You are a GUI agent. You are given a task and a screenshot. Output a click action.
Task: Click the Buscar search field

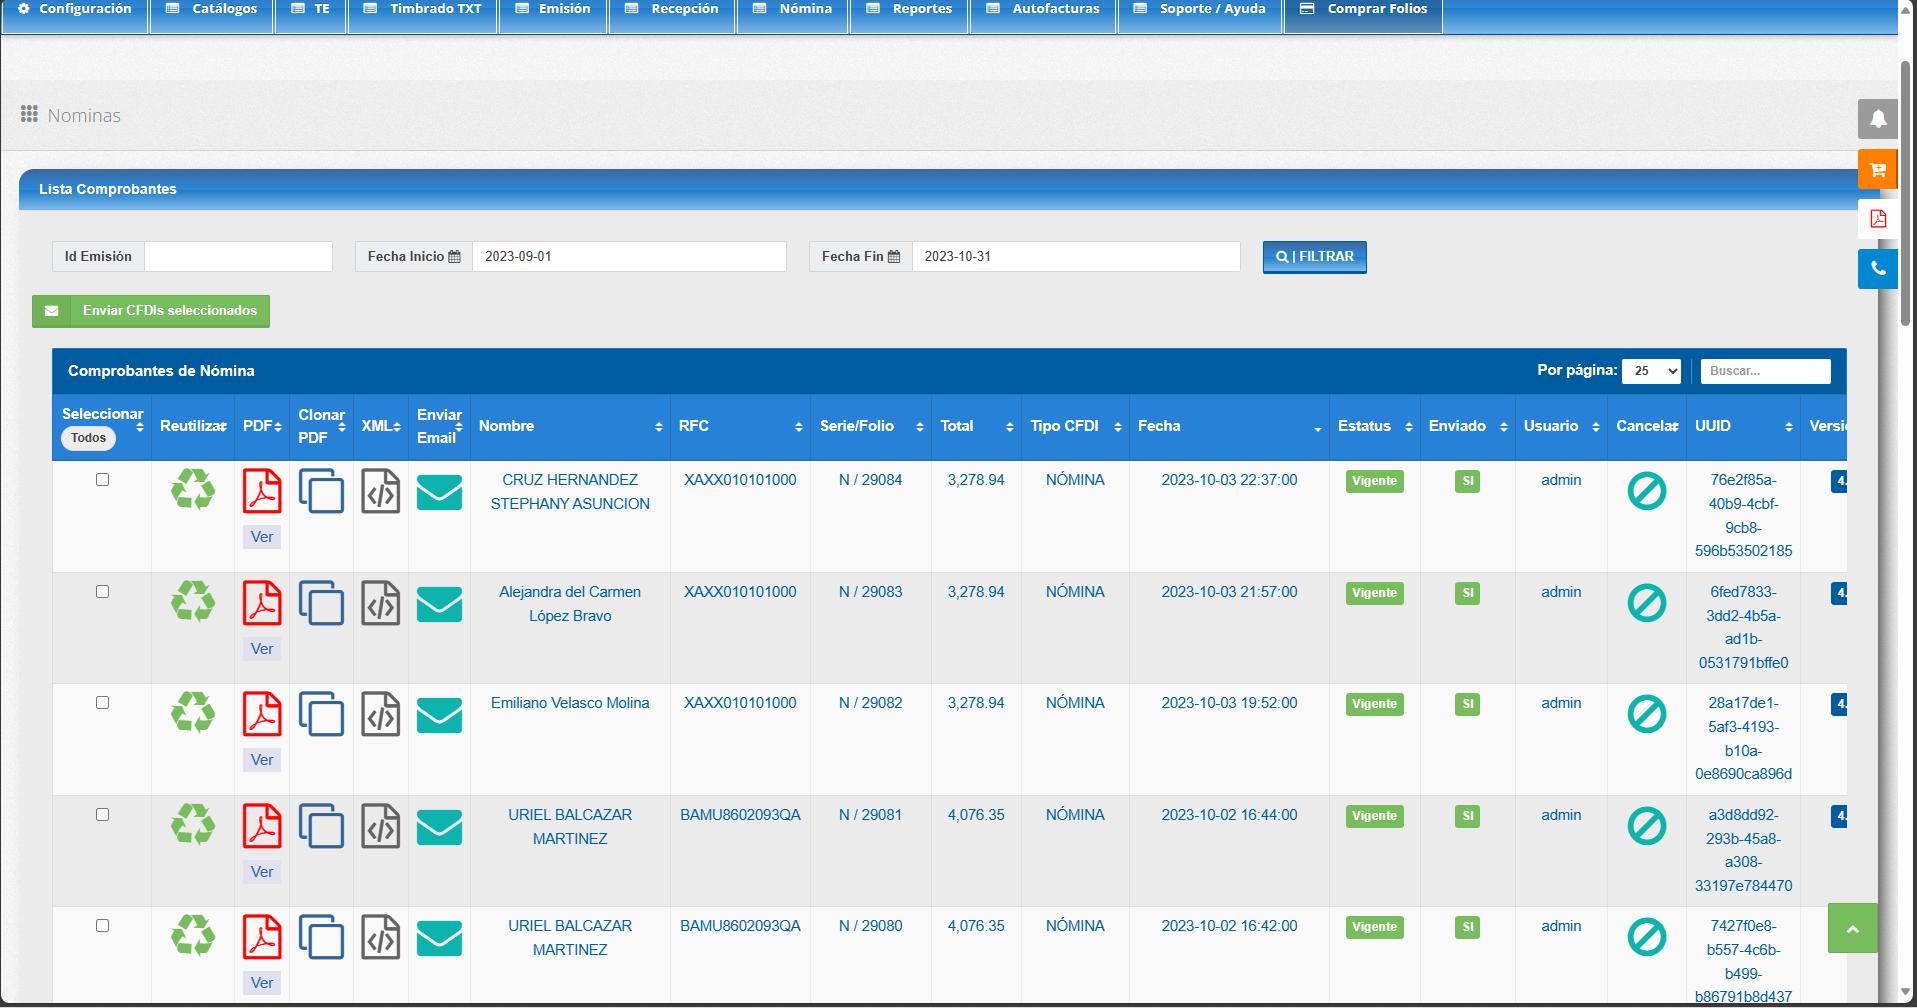pos(1764,371)
